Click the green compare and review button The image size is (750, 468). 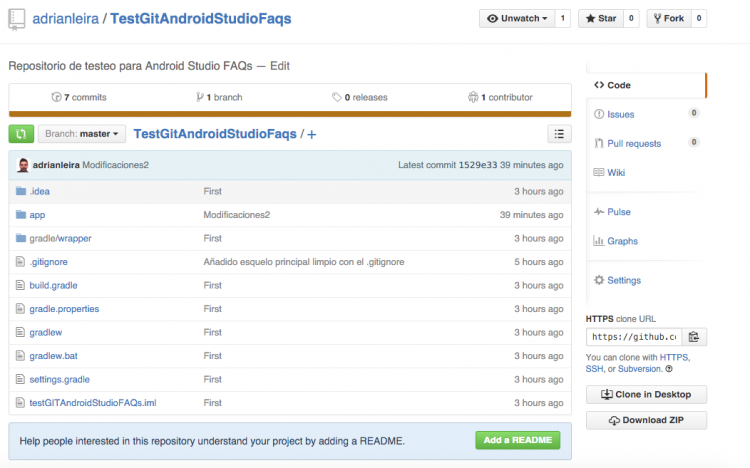click(x=21, y=134)
